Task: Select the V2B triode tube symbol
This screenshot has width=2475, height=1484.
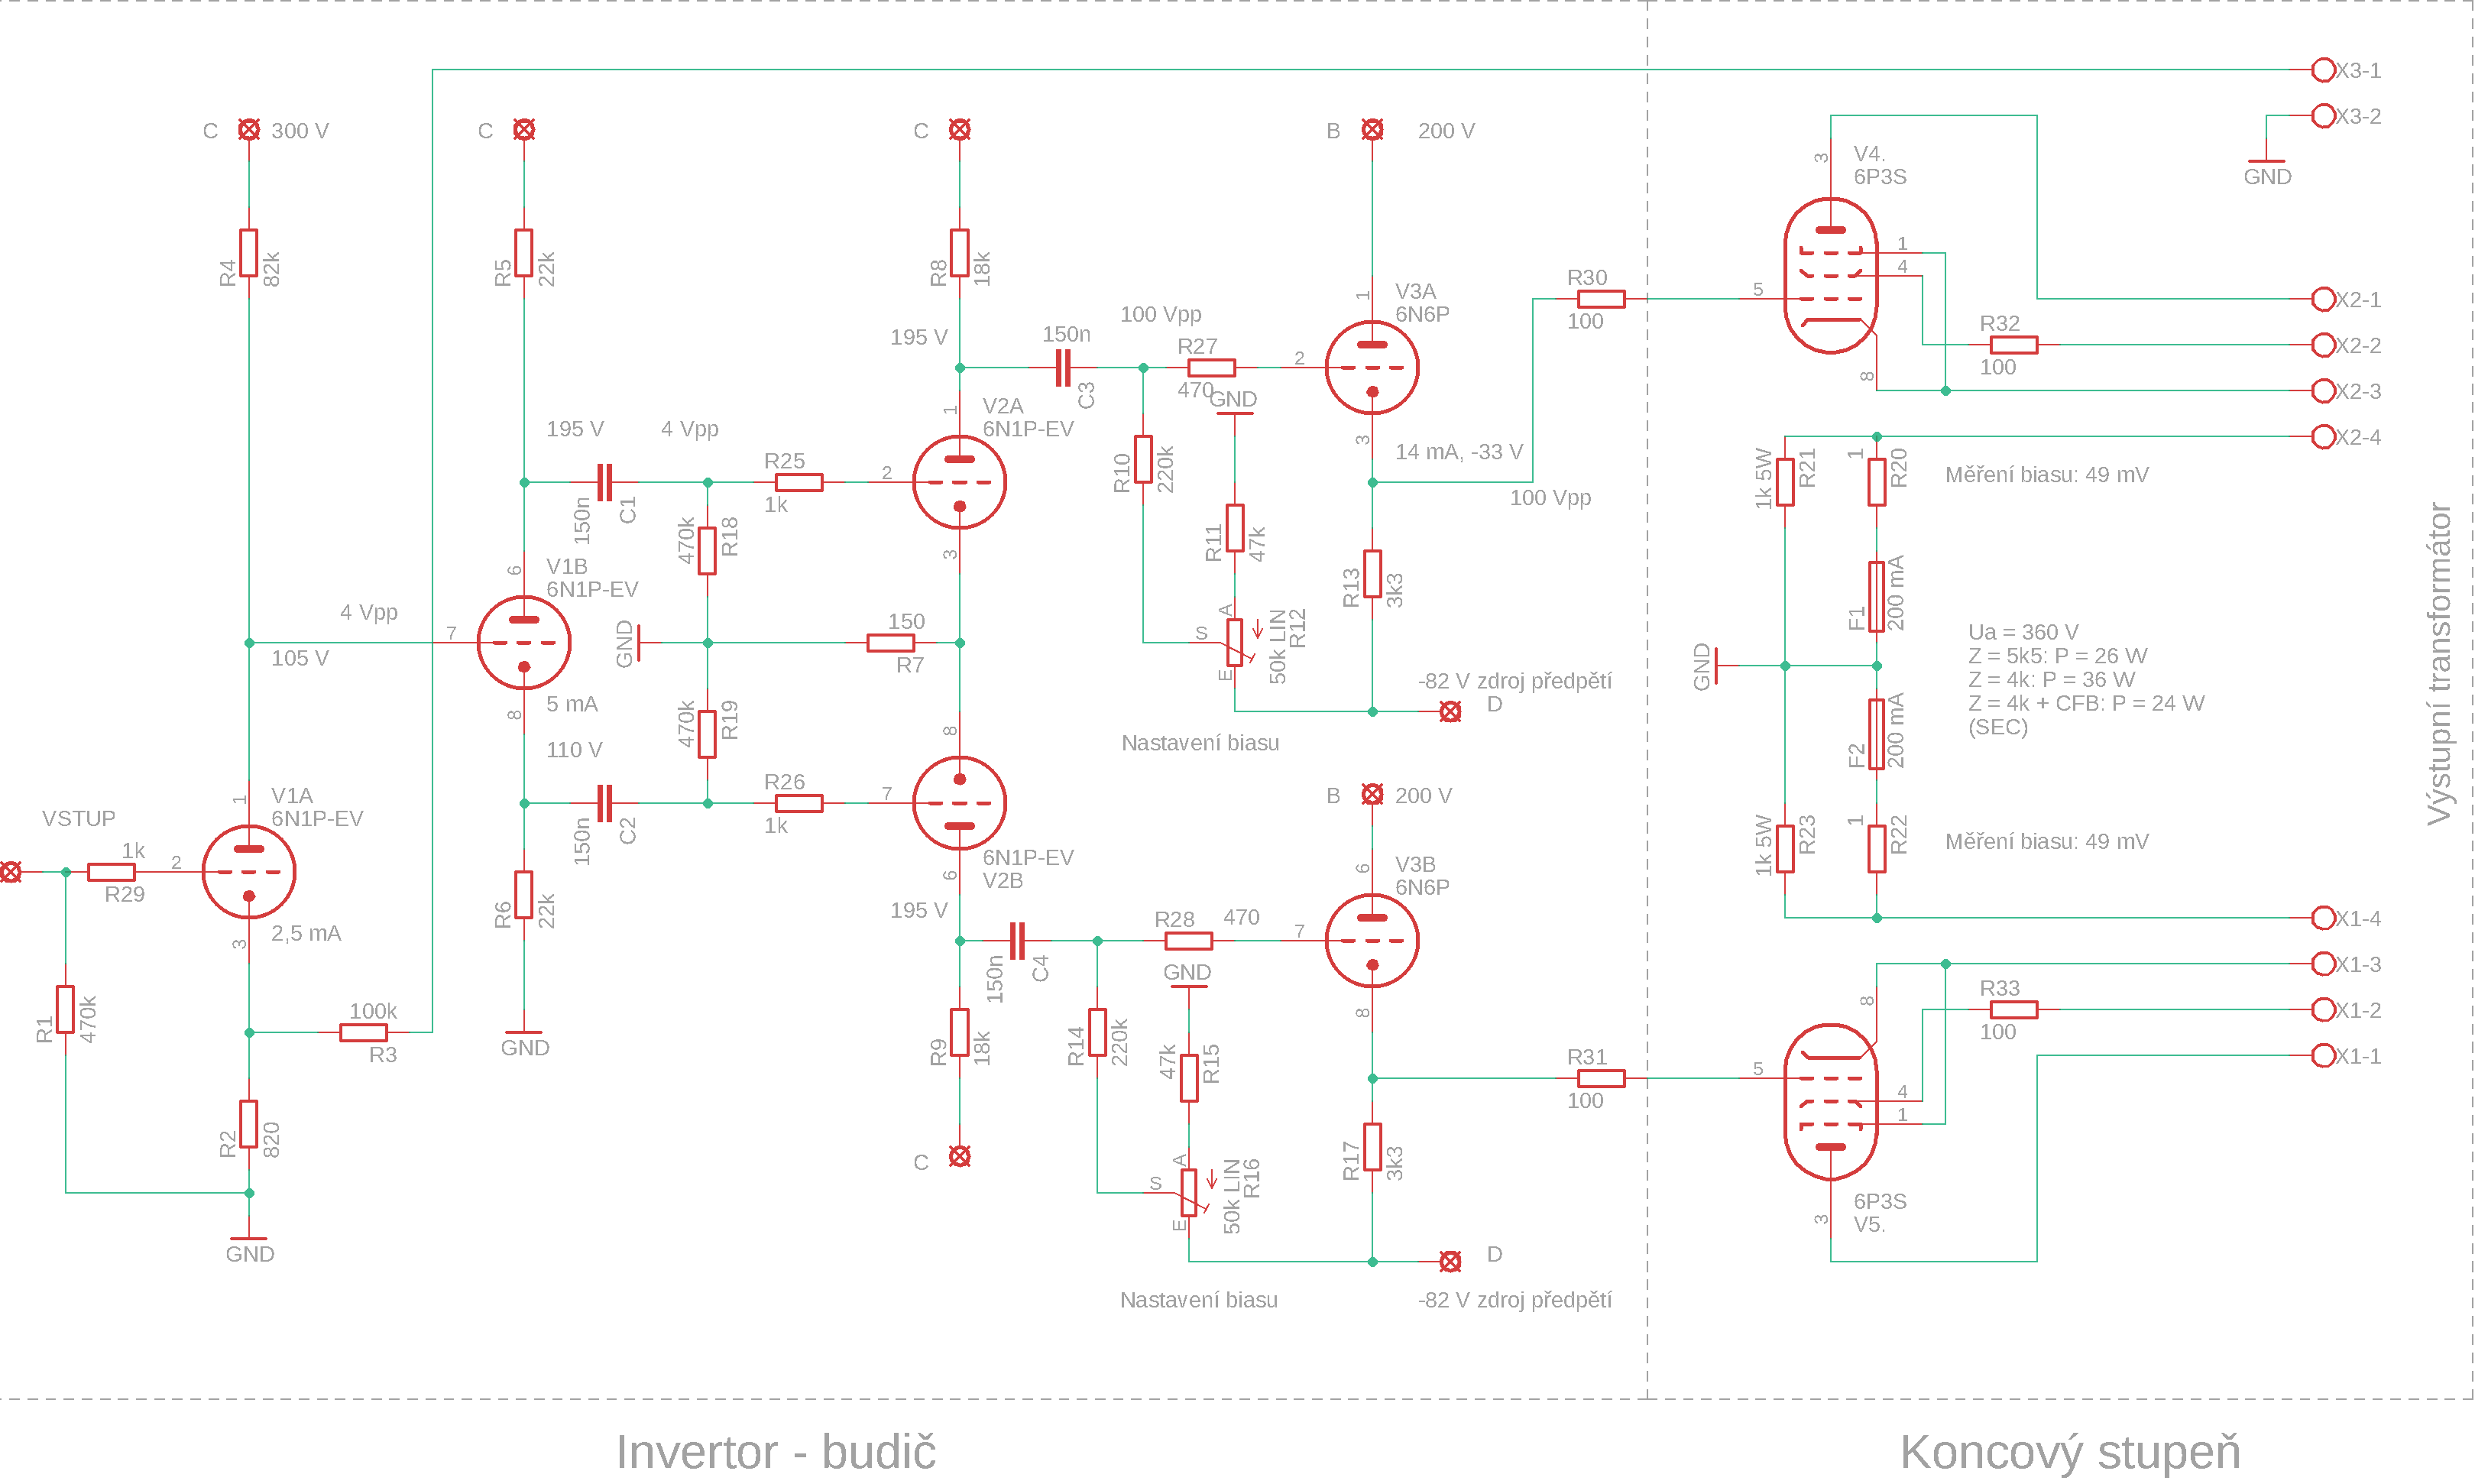Action: [x=958, y=802]
